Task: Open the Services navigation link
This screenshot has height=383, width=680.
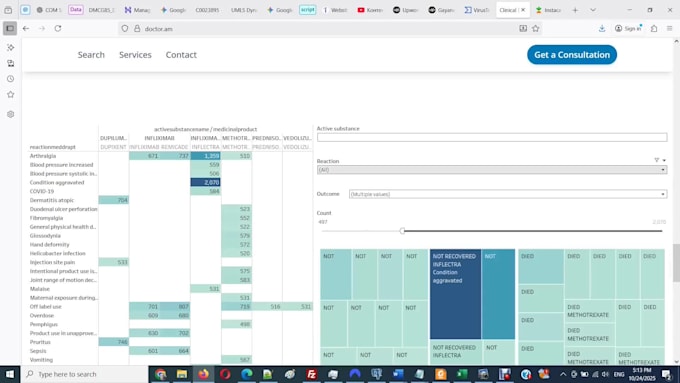Action: click(135, 55)
